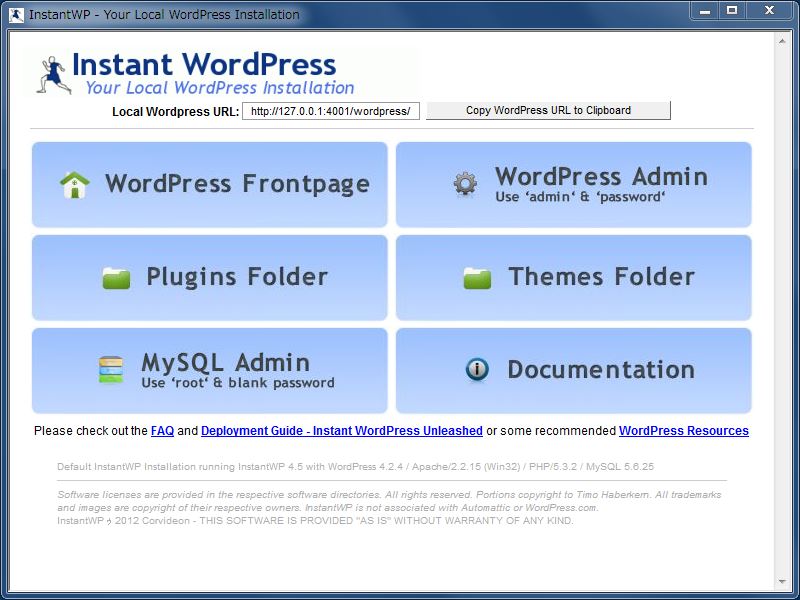
Task: Open the Documentation
Action: coord(573,370)
